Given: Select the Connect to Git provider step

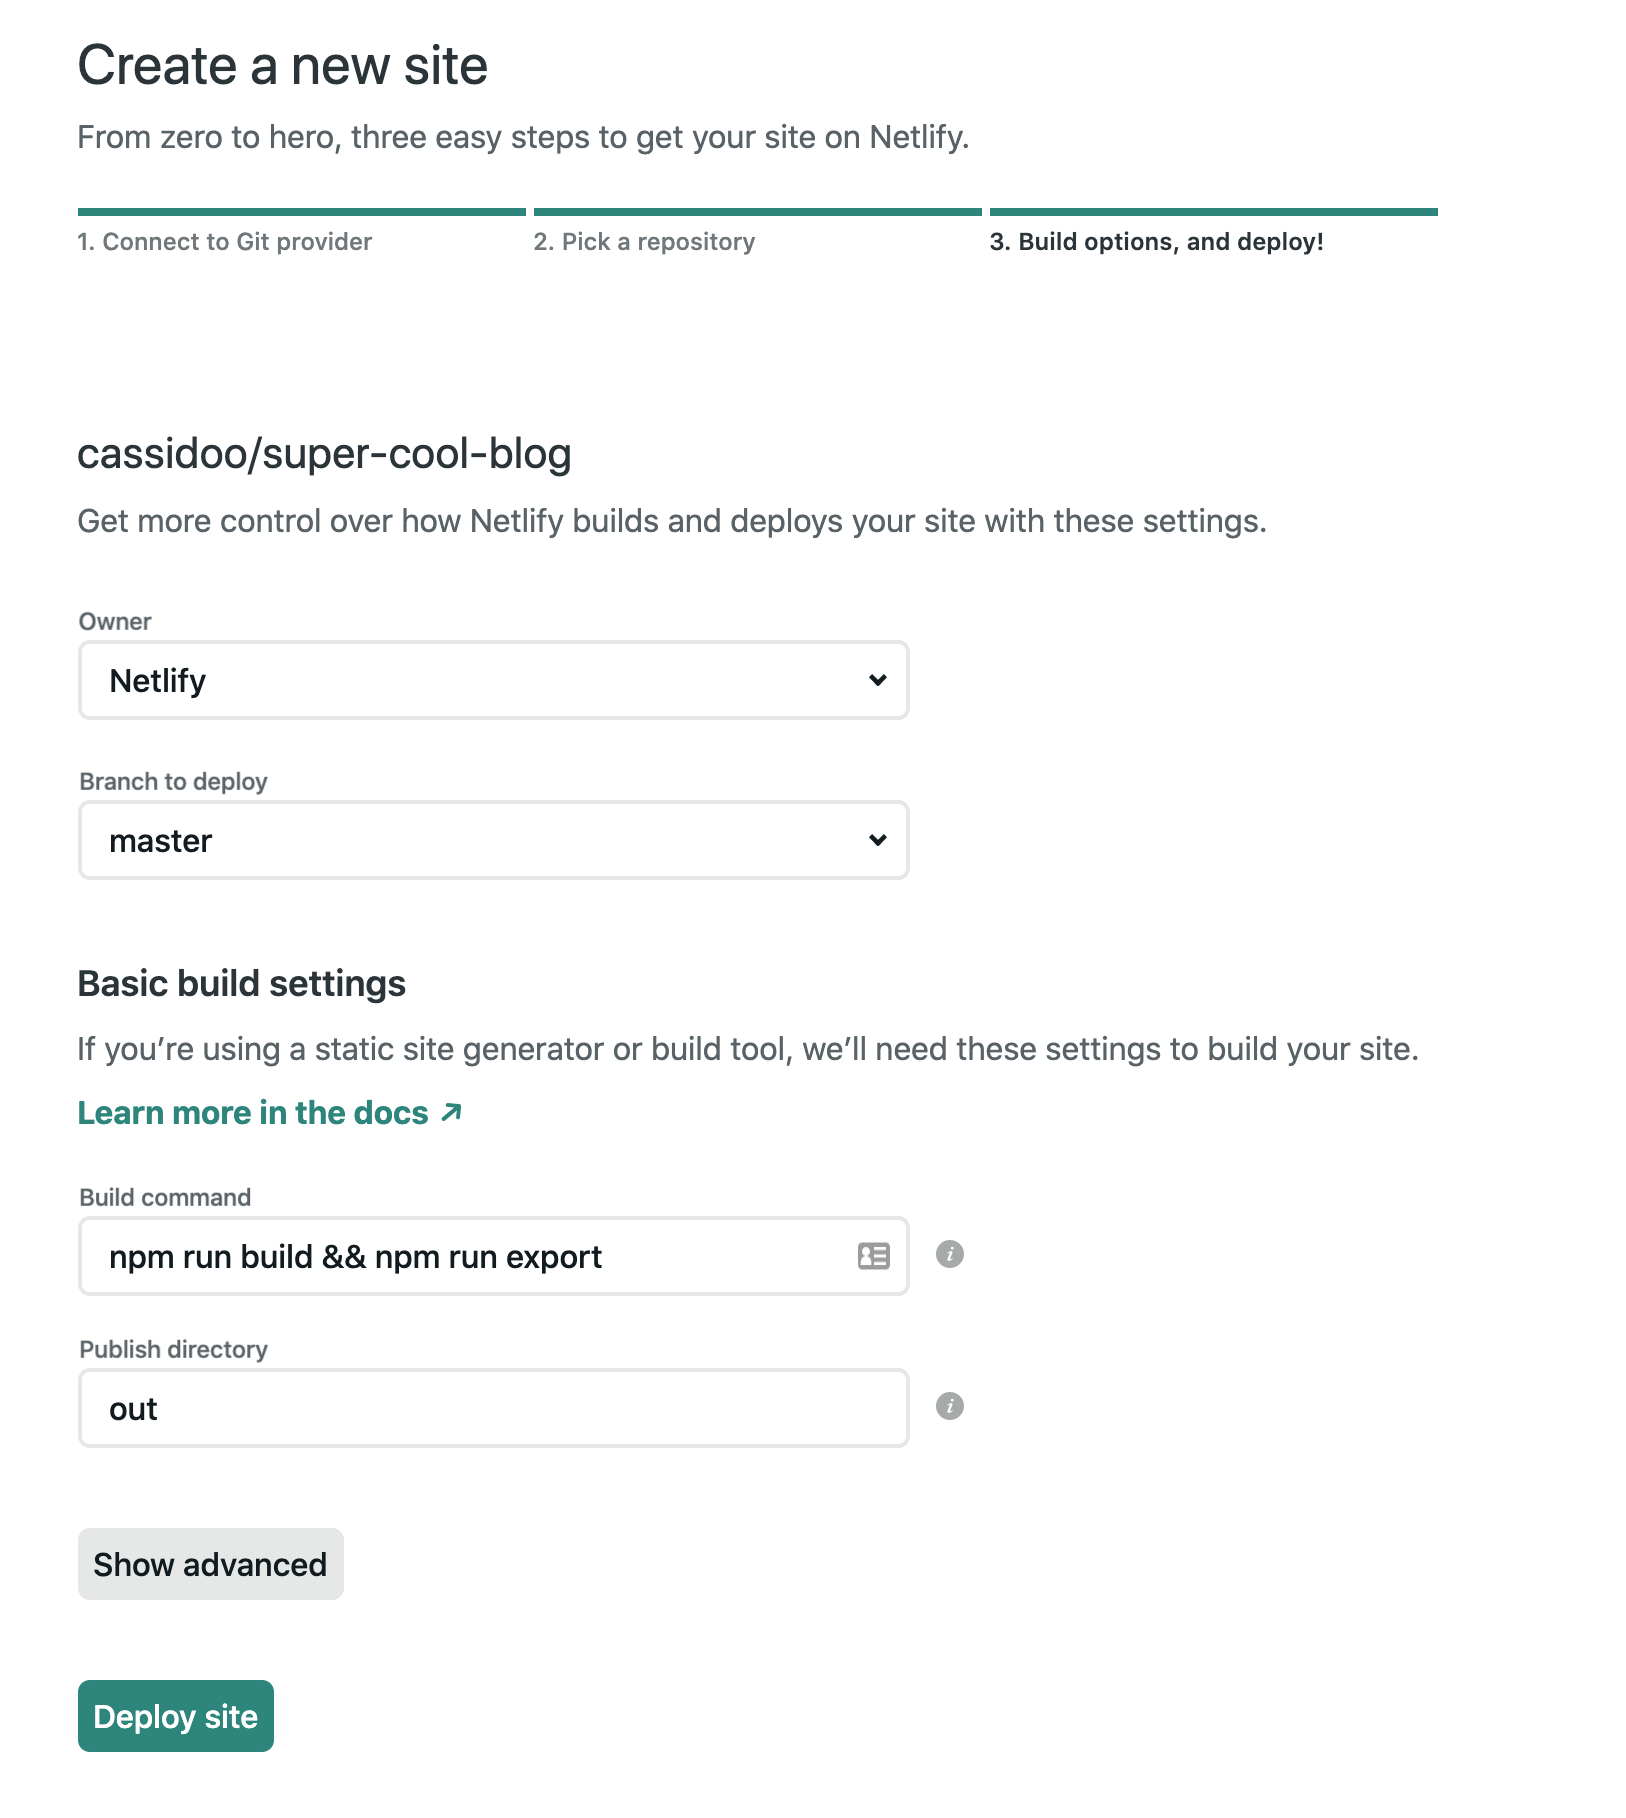Looking at the screenshot, I should coord(224,241).
